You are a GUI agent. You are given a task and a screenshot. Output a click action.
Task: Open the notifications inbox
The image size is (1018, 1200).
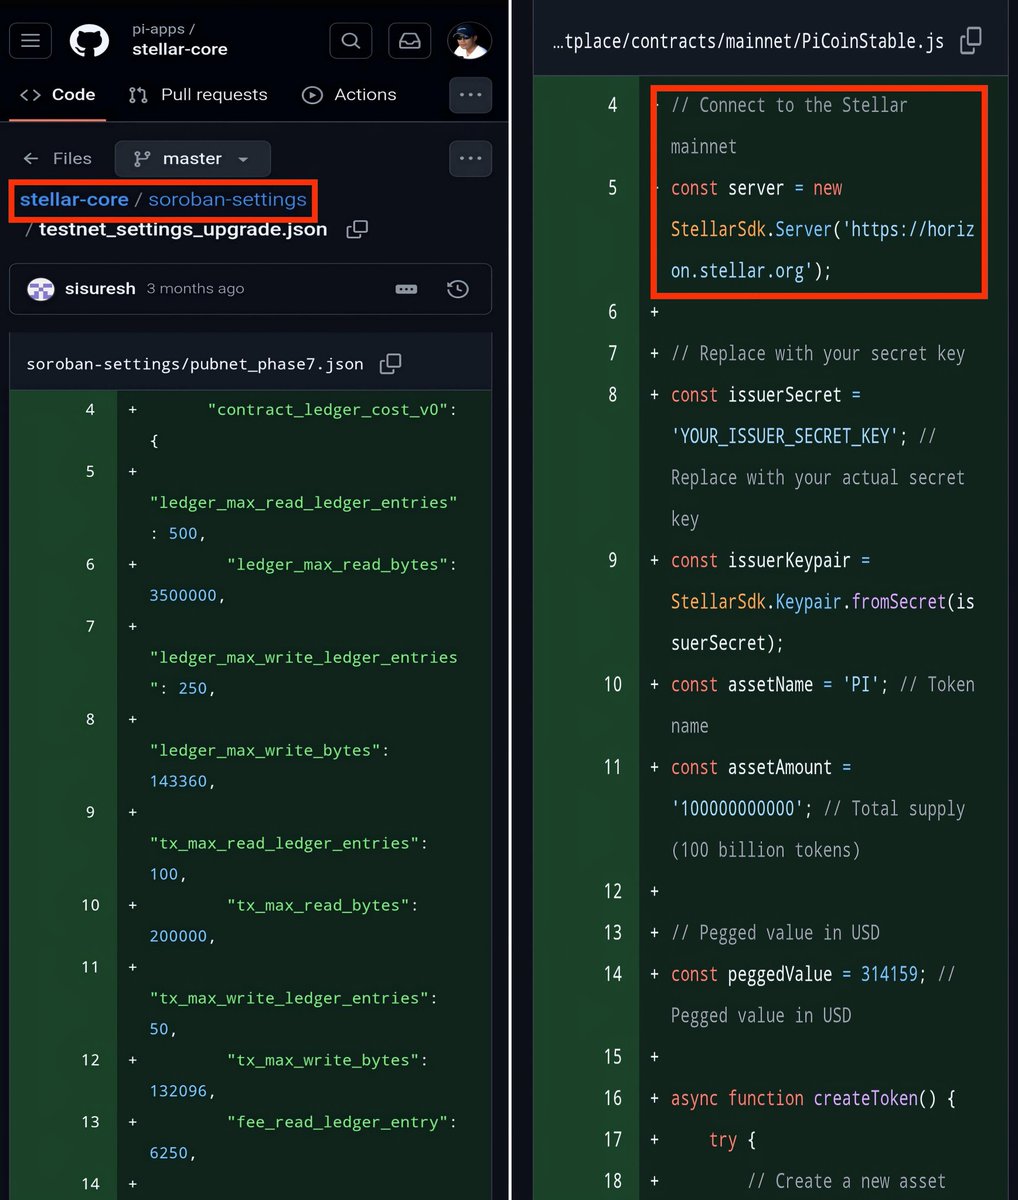click(410, 41)
